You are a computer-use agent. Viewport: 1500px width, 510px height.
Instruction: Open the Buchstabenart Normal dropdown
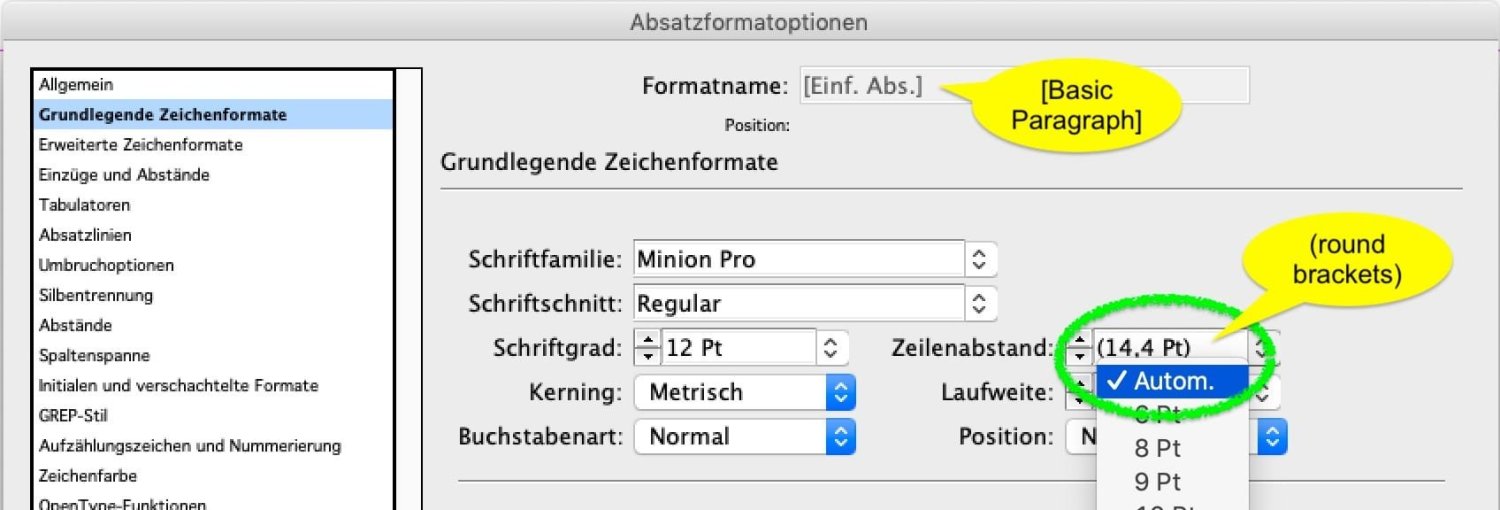point(841,436)
